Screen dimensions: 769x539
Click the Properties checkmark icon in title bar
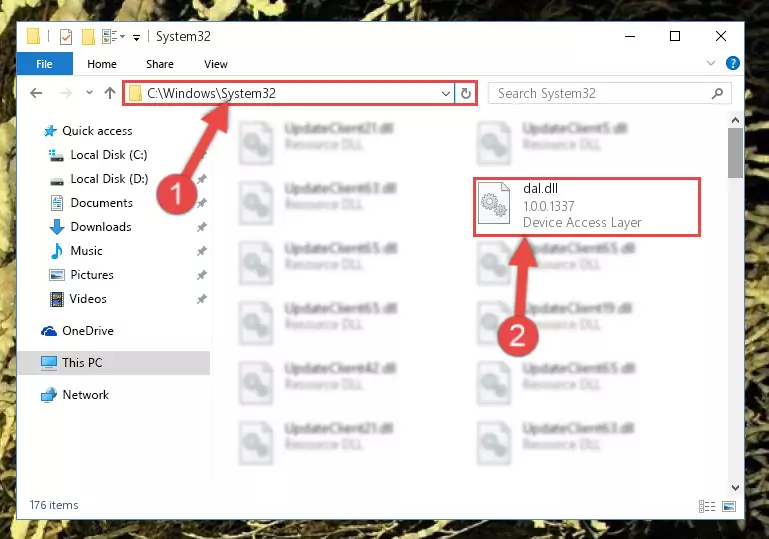[66, 37]
